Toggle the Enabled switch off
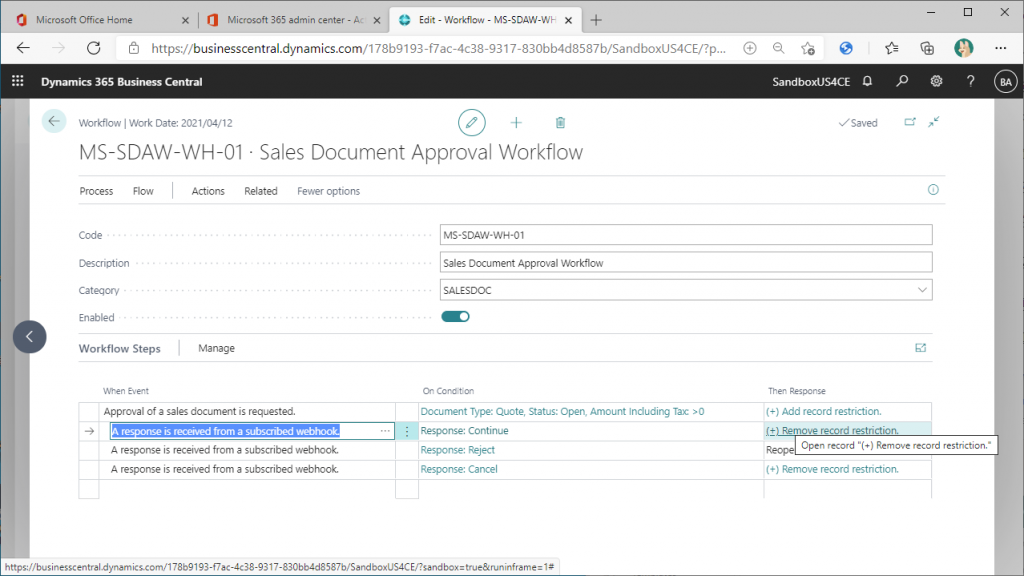This screenshot has width=1024, height=576. (455, 317)
